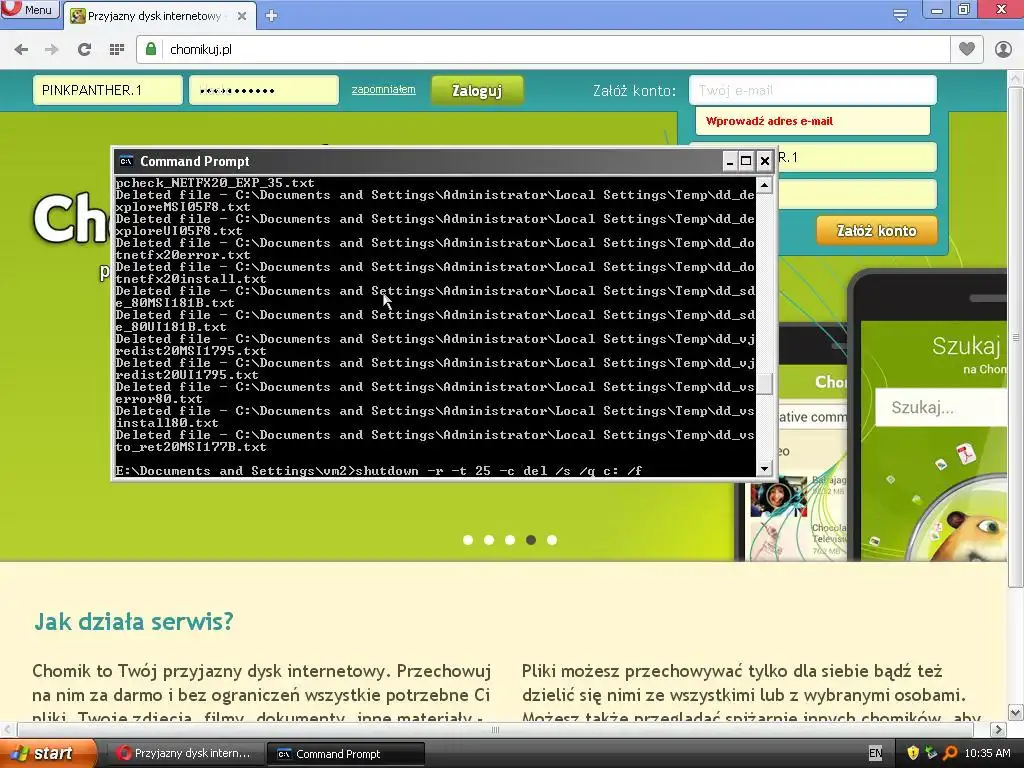Restore the Opera window size
1024x768 pixels.
pyautogui.click(x=964, y=9)
